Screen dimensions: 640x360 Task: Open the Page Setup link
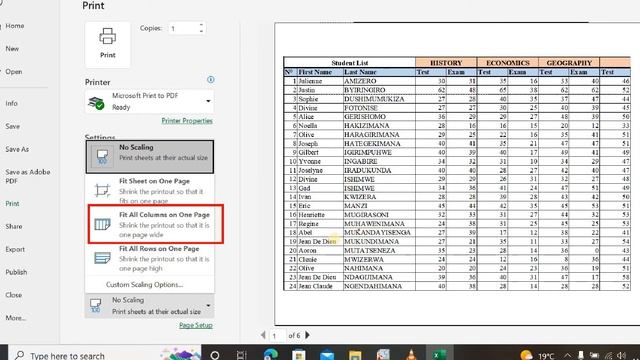click(x=196, y=325)
